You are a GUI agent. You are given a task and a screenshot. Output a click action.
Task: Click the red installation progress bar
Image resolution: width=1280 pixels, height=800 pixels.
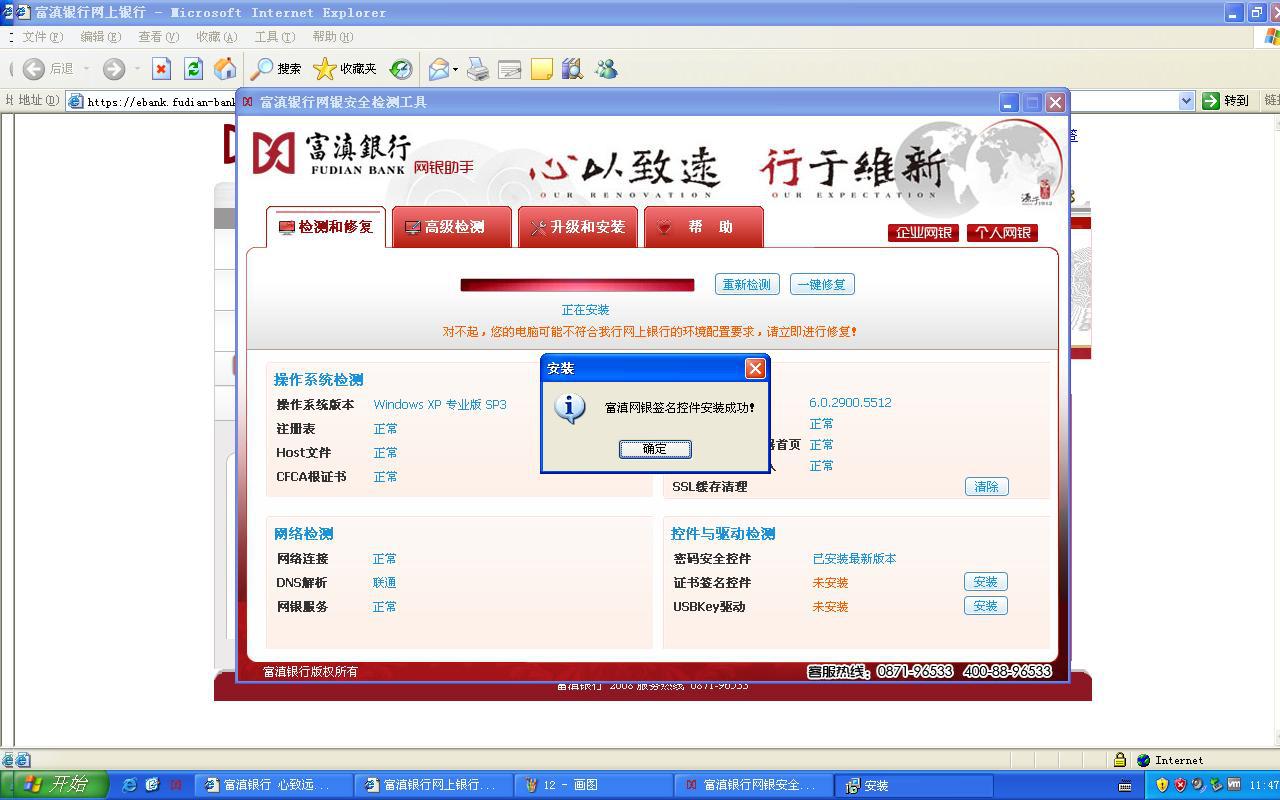(577, 285)
